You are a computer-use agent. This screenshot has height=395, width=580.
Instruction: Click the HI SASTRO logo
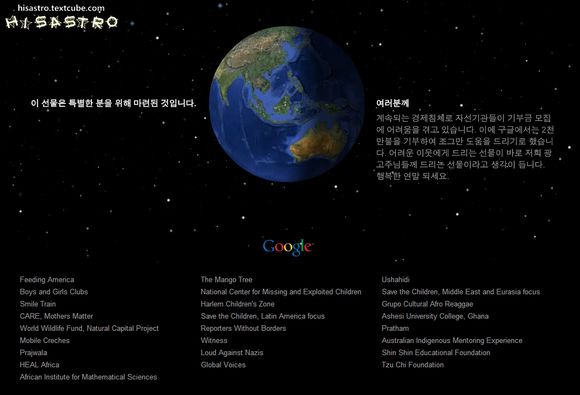tap(62, 23)
